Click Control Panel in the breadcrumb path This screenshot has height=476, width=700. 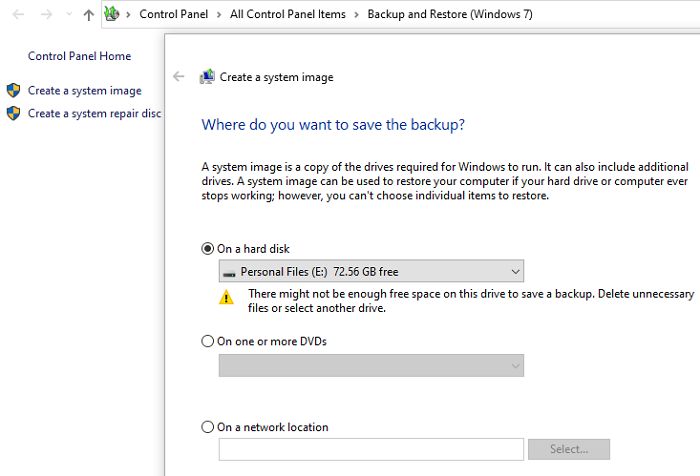[x=173, y=14]
